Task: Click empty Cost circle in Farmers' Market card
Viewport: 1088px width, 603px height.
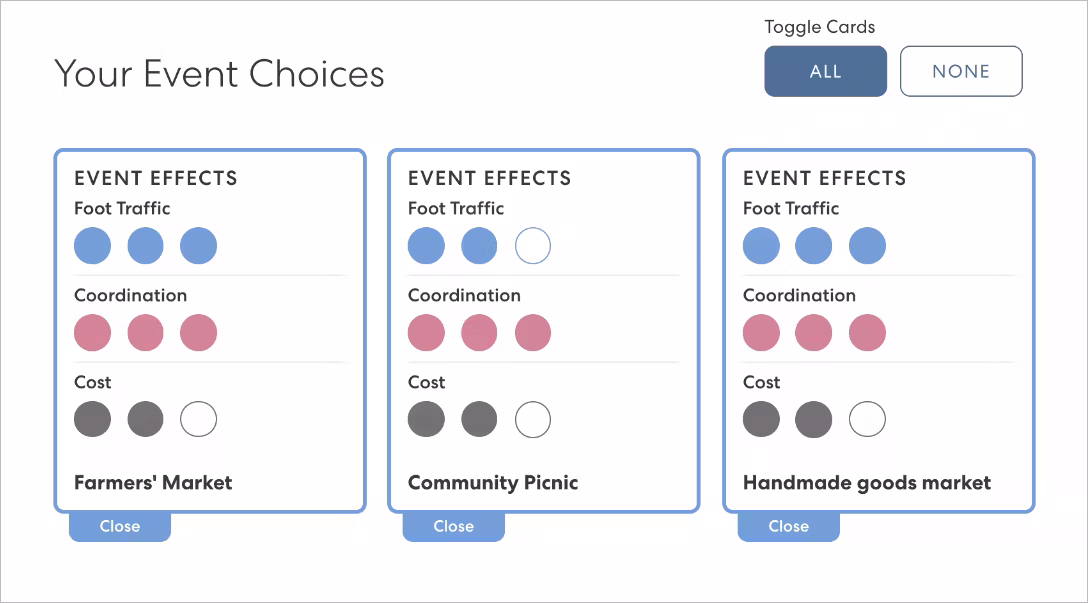Action: coord(198,420)
